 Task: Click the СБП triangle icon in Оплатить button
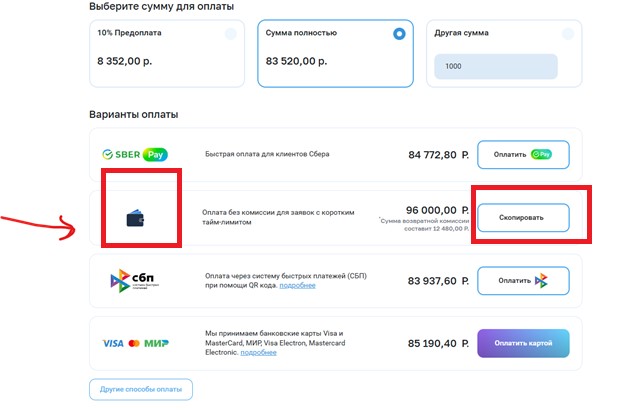(x=541, y=281)
